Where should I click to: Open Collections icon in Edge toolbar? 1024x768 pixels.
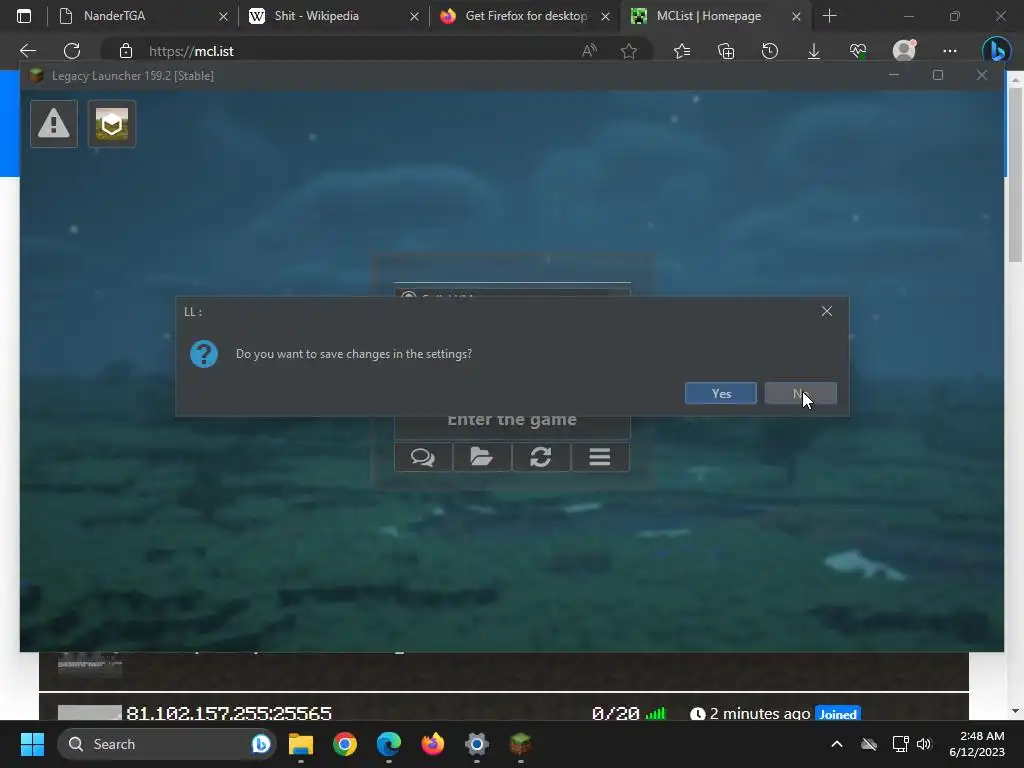(x=726, y=51)
